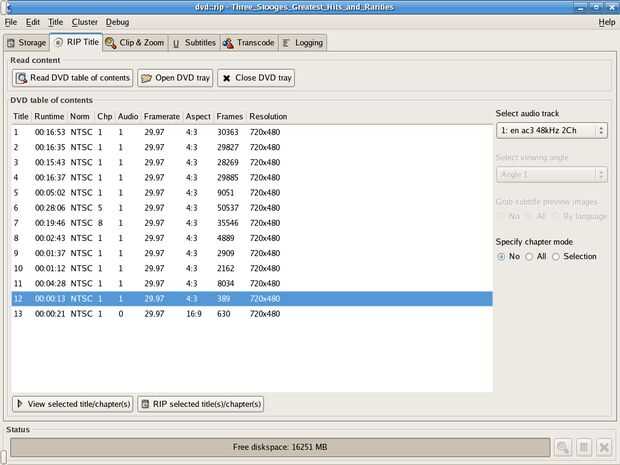
Task: Select title 6 with runtime 00:28:06
Action: point(252,208)
